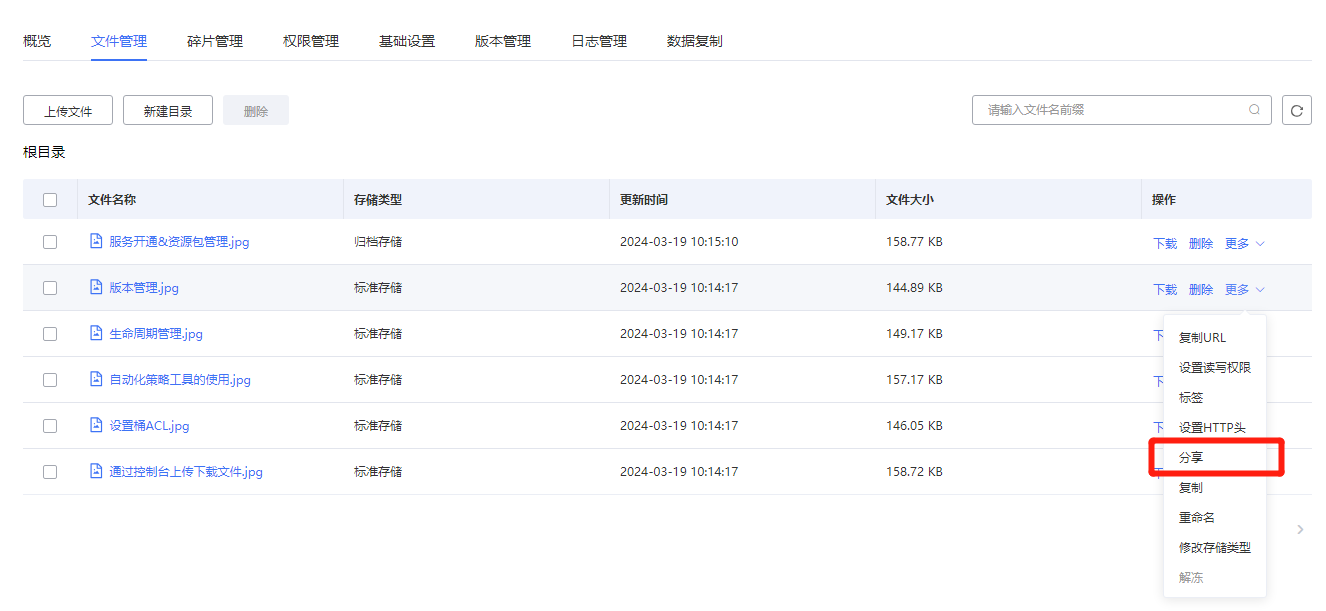The height and width of the screenshot is (611, 1326).
Task: Click the 更新时间 column header
Action: coord(644,200)
